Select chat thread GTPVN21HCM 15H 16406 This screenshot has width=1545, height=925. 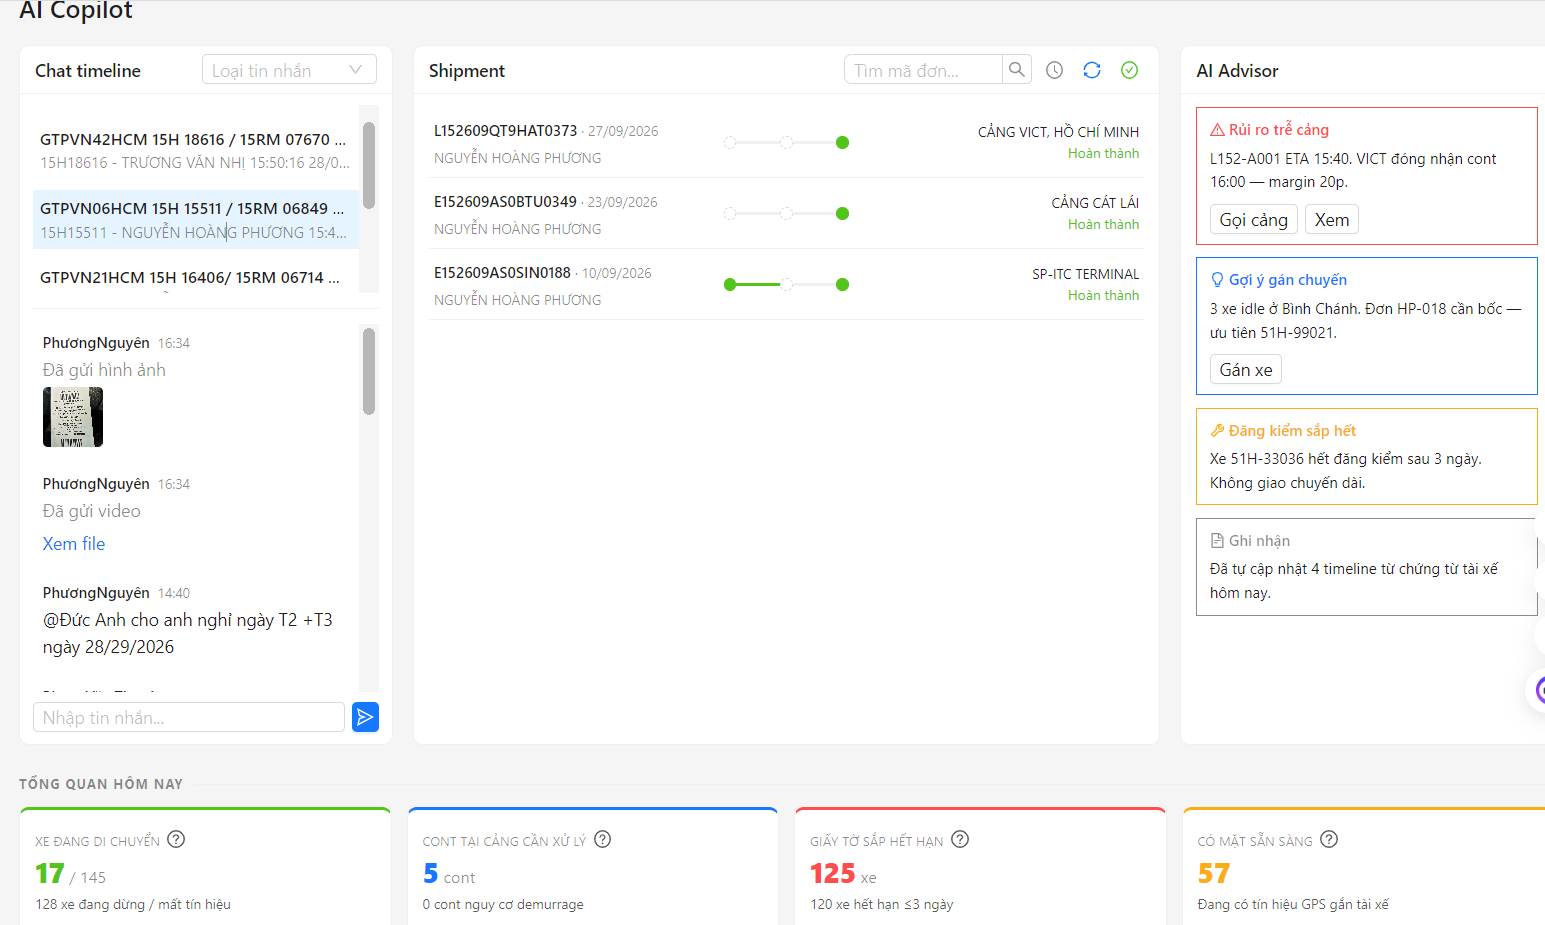point(195,277)
